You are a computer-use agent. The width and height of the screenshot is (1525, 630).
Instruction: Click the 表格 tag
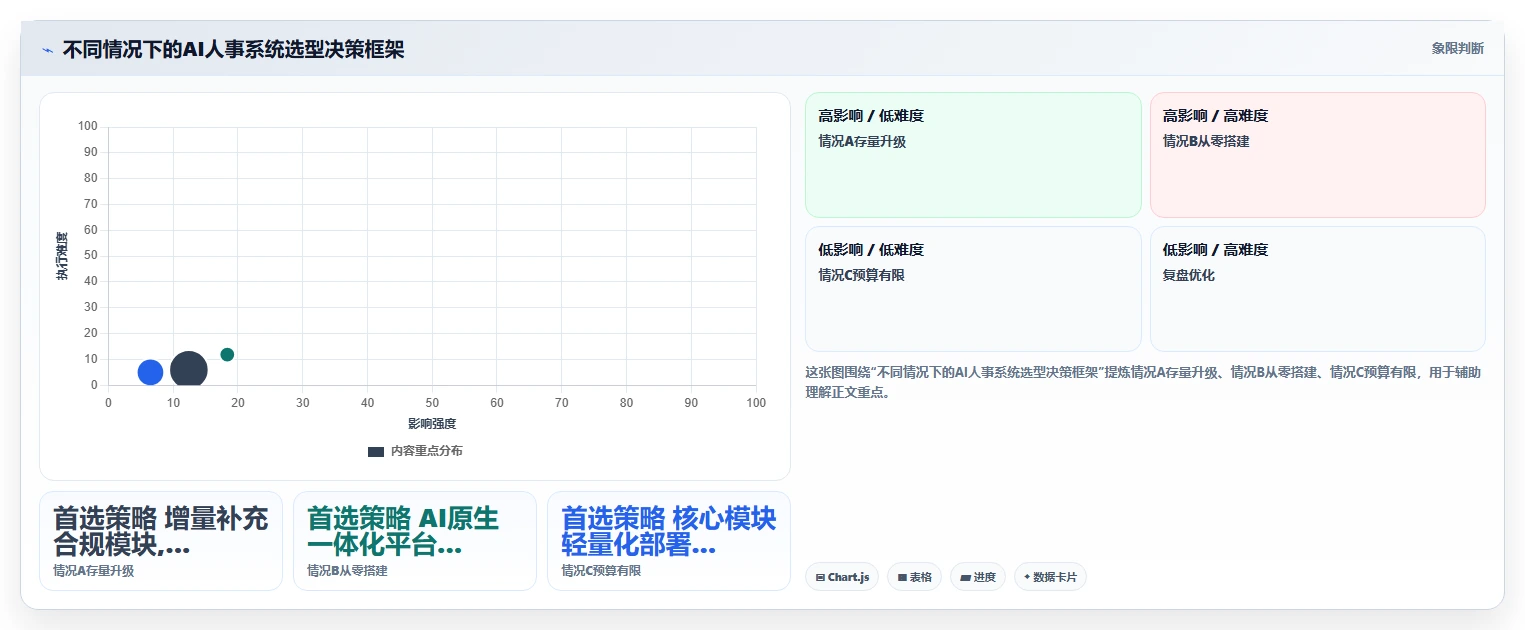click(914, 577)
